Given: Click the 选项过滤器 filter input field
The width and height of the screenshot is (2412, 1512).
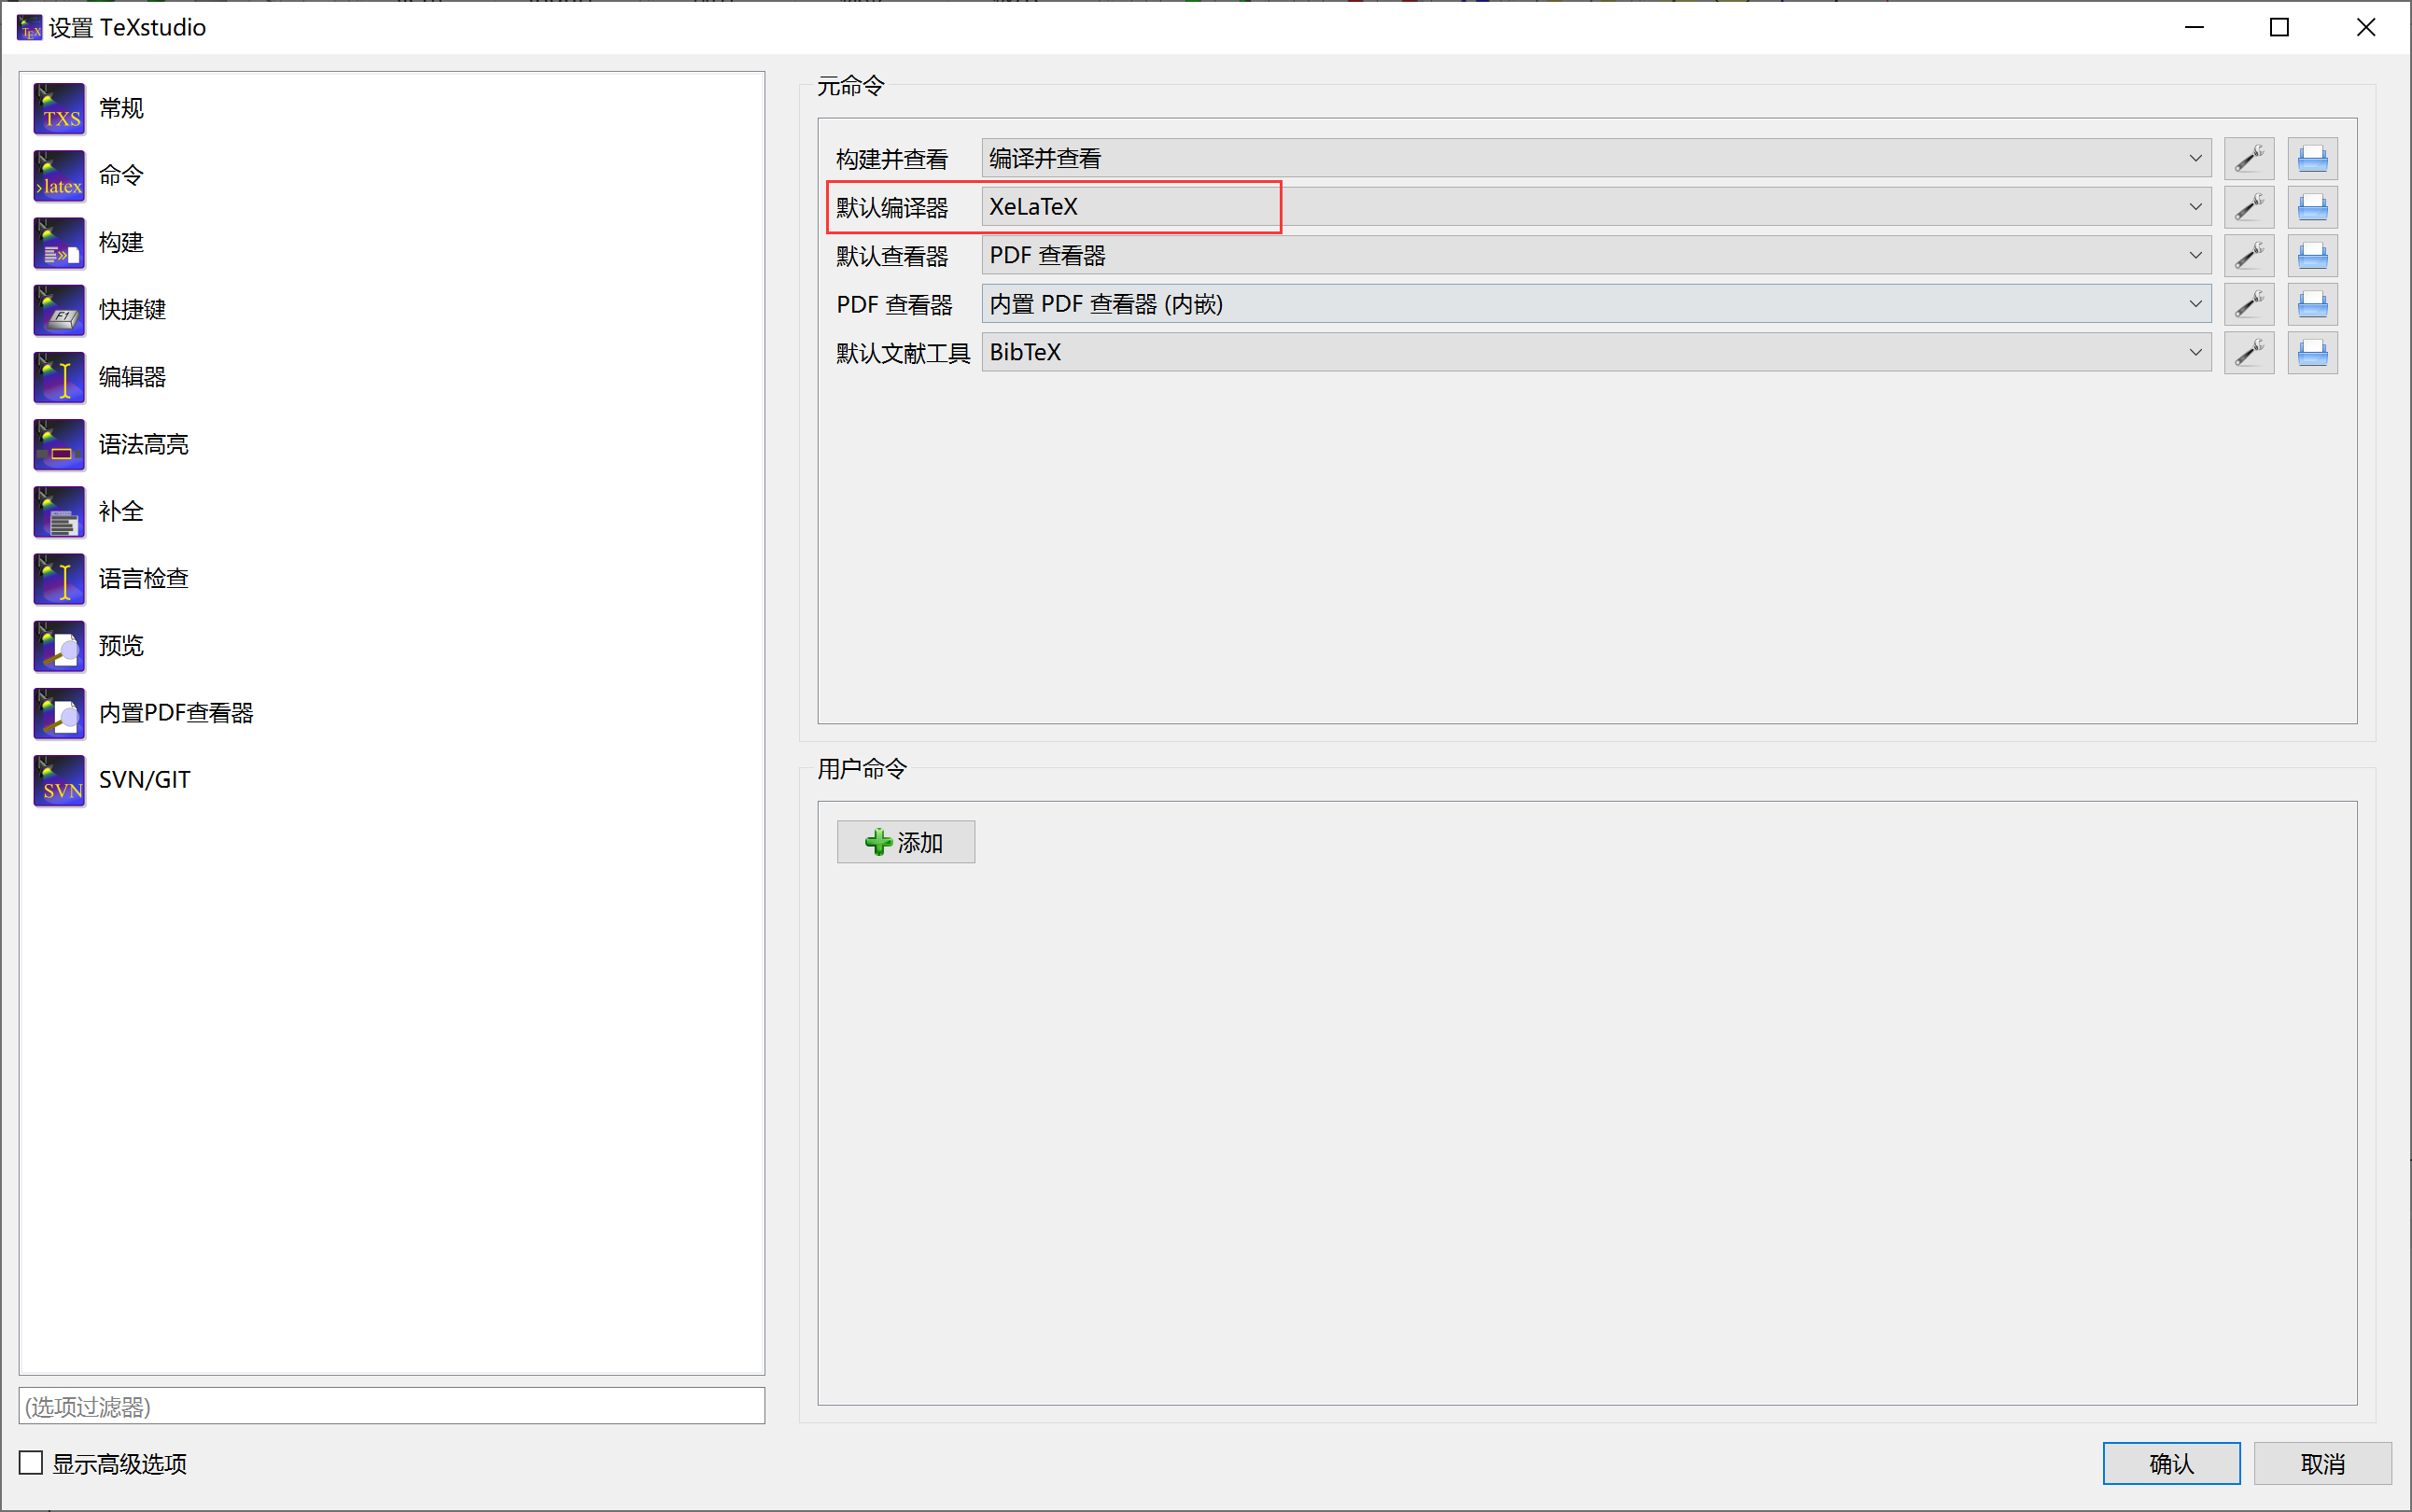Looking at the screenshot, I should coord(392,1406).
